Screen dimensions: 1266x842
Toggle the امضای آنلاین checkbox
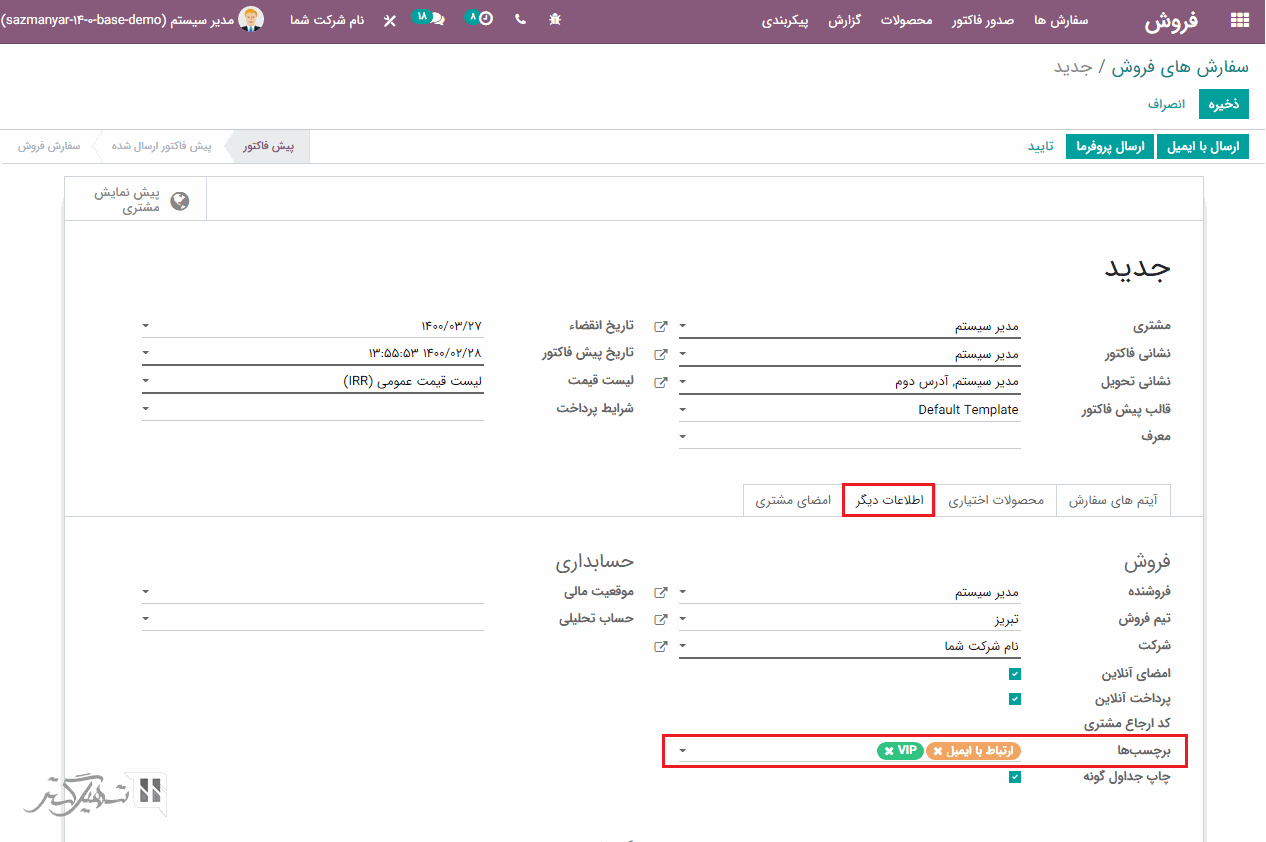coord(1014,674)
